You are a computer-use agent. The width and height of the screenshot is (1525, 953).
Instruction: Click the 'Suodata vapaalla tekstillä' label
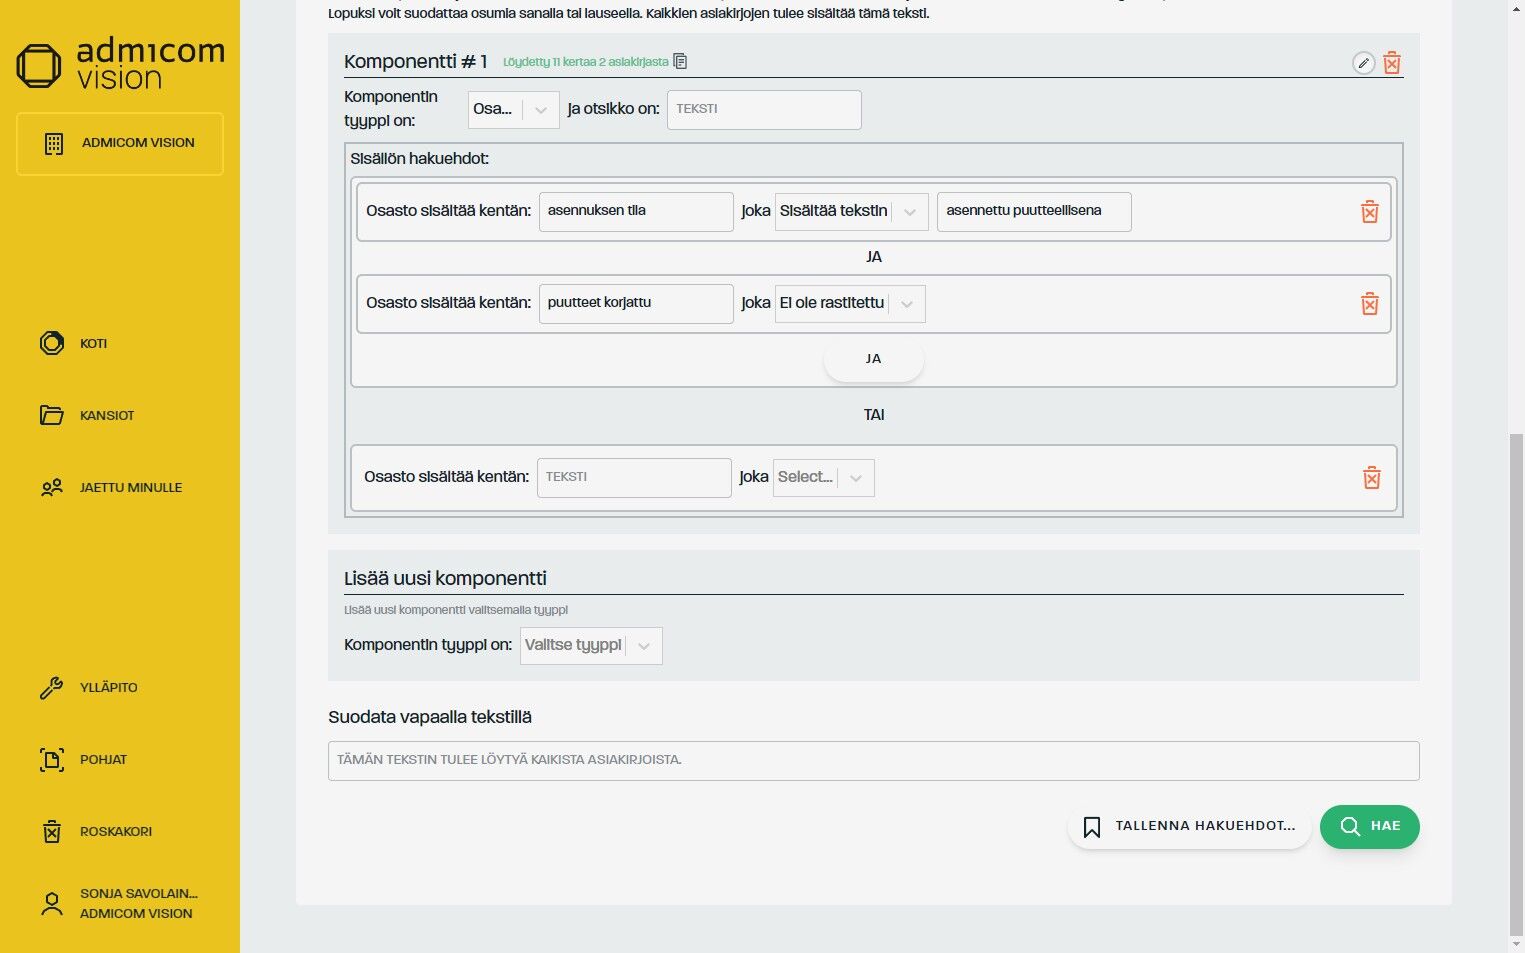click(430, 718)
